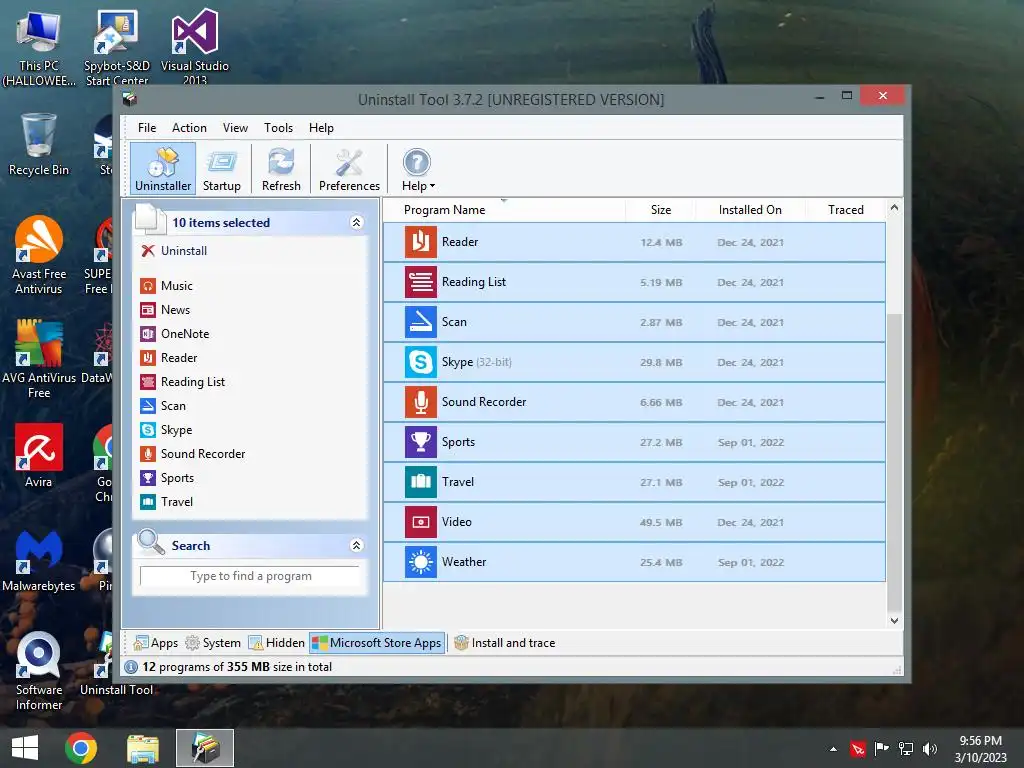The image size is (1024, 768).
Task: Select News in the selected items list
Action: pos(165,310)
